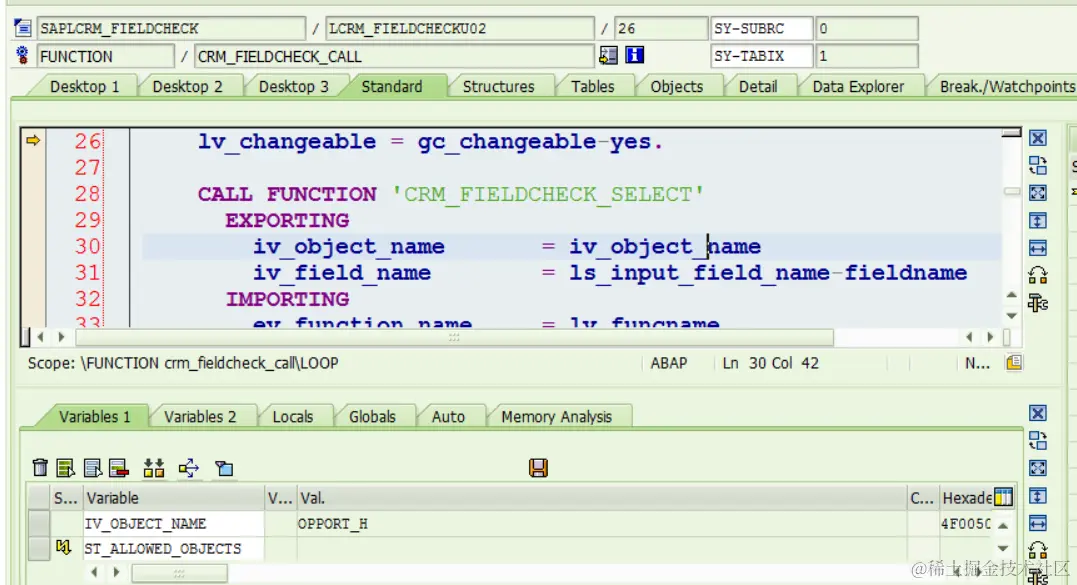Click the editor's vertical scroll down arrow
This screenshot has height=585, width=1077.
(x=1011, y=315)
